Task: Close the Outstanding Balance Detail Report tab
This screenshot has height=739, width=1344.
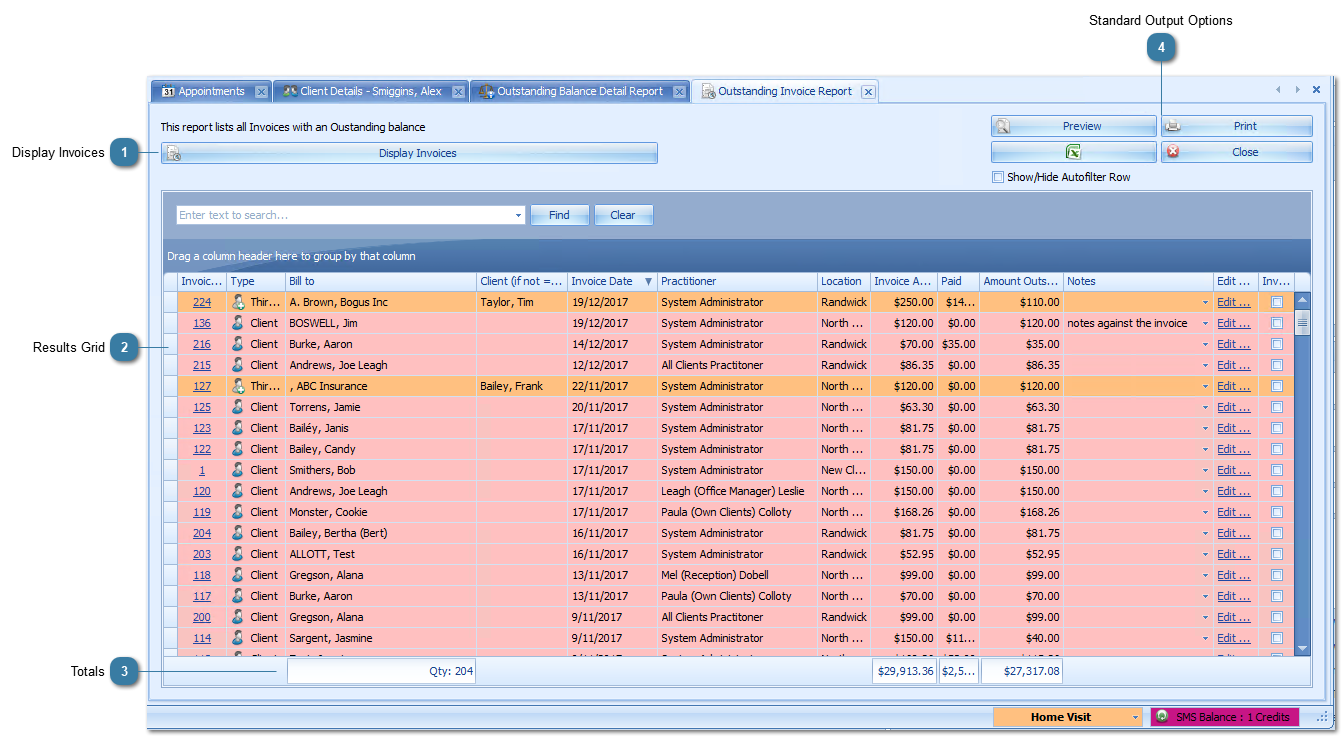Action: pos(679,92)
